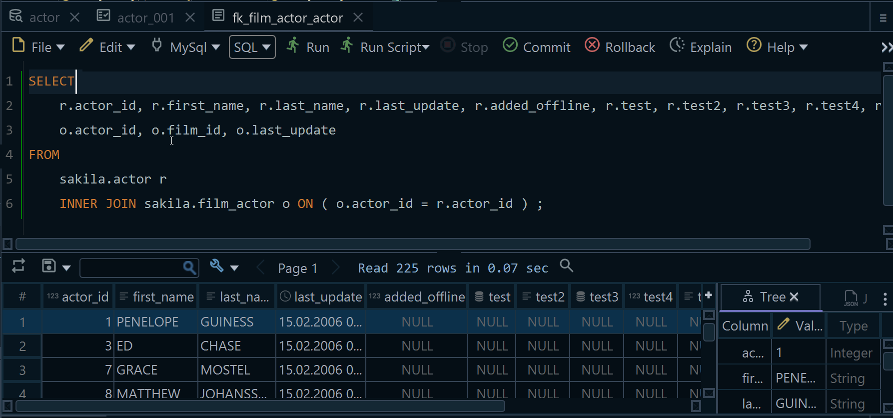The image size is (893, 418).
Task: Show more toolbar items via the overflow arrows
Action: [x=886, y=47]
